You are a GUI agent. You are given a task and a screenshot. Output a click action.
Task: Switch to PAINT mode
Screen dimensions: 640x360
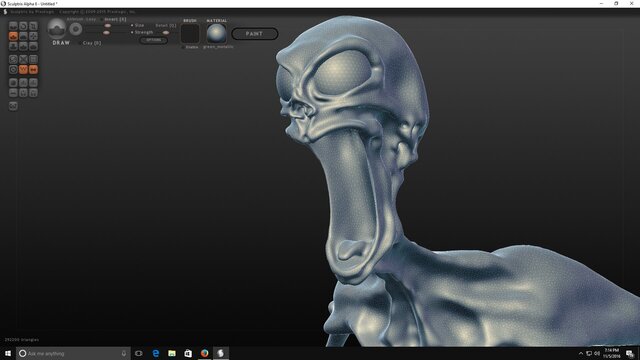pyautogui.click(x=255, y=34)
